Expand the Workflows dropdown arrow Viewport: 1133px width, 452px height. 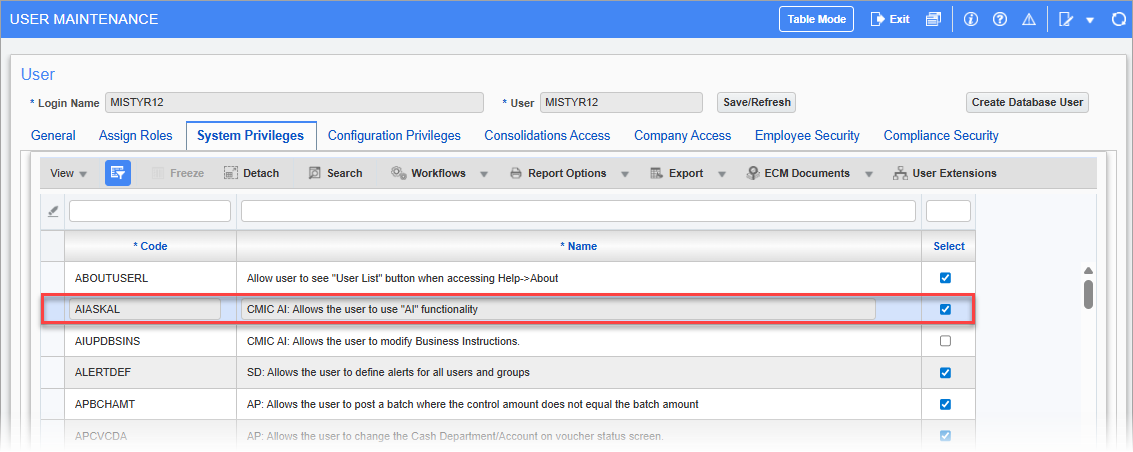point(484,174)
